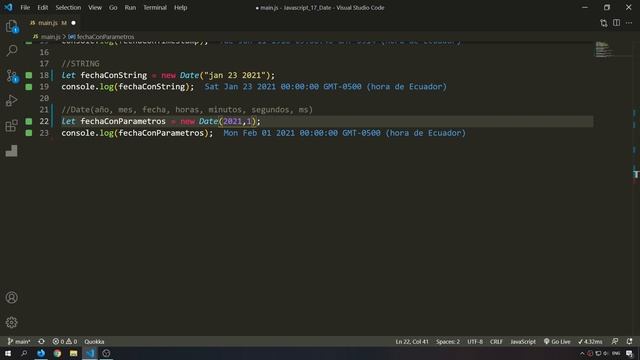Click fechaConParametros breadcrumb symbol

tap(105, 37)
